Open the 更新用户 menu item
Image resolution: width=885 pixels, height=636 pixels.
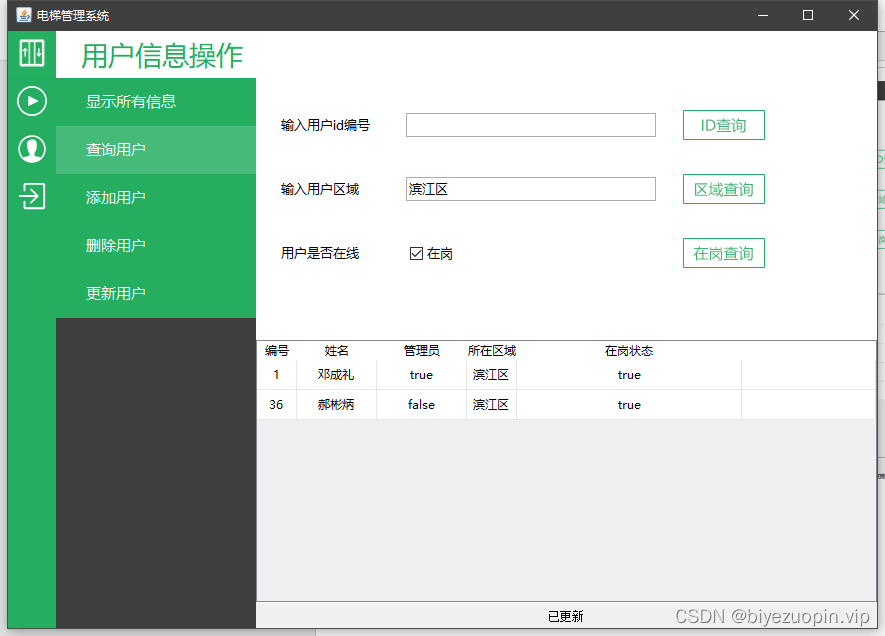click(155, 293)
